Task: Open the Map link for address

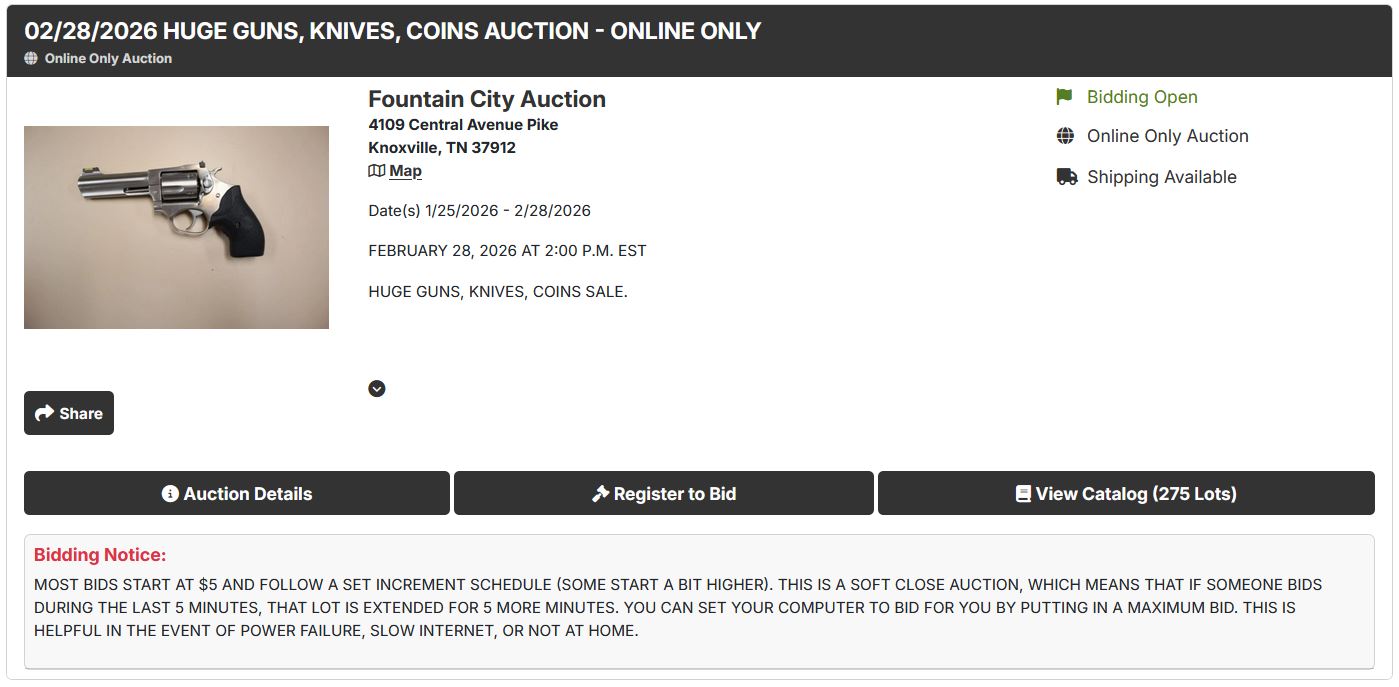Action: click(405, 171)
